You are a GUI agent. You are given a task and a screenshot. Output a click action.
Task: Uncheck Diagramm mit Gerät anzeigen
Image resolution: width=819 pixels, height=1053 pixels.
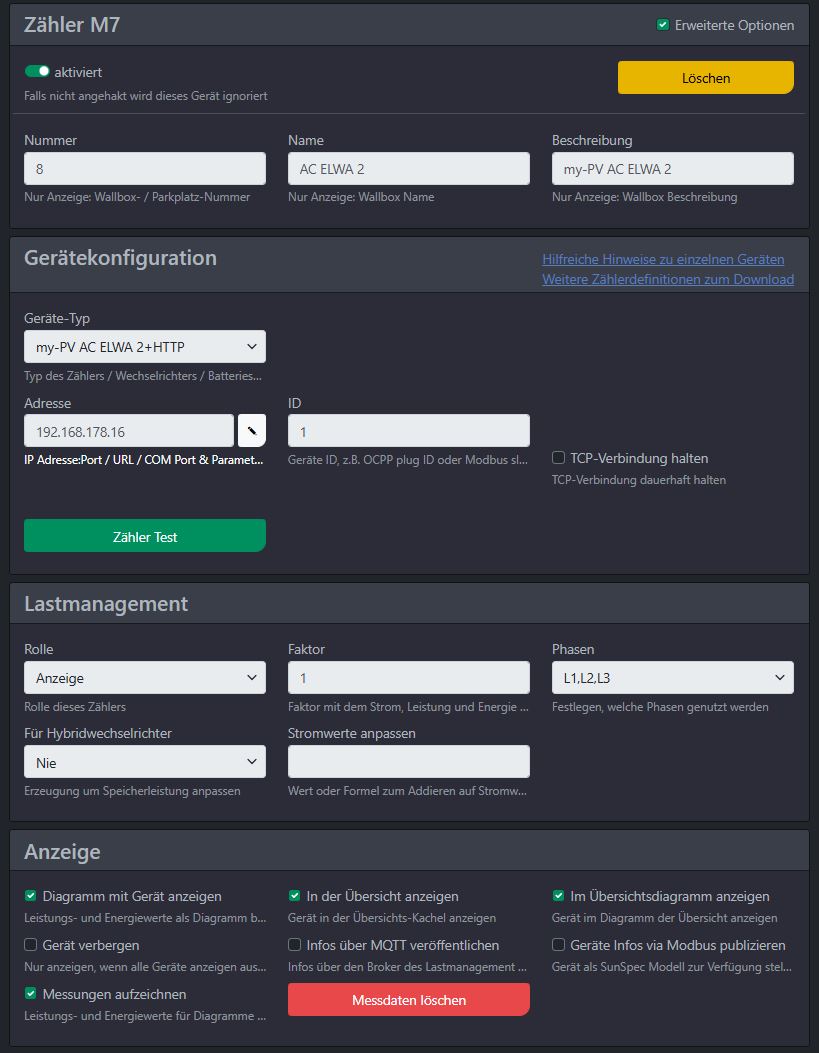coord(30,895)
